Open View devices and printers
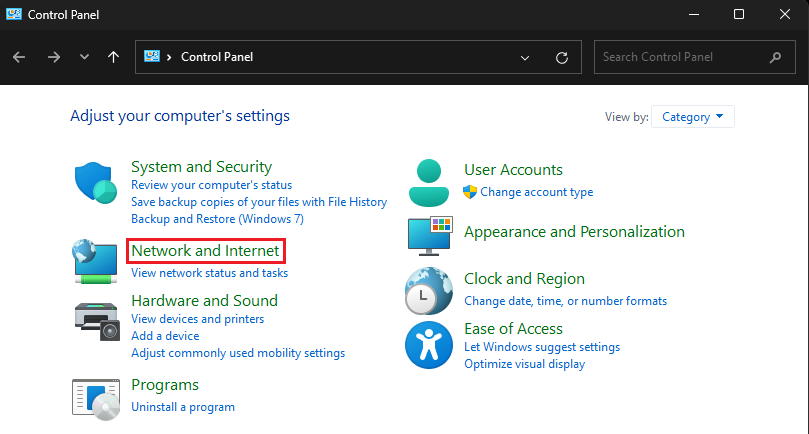Image resolution: width=809 pixels, height=434 pixels. (x=197, y=319)
